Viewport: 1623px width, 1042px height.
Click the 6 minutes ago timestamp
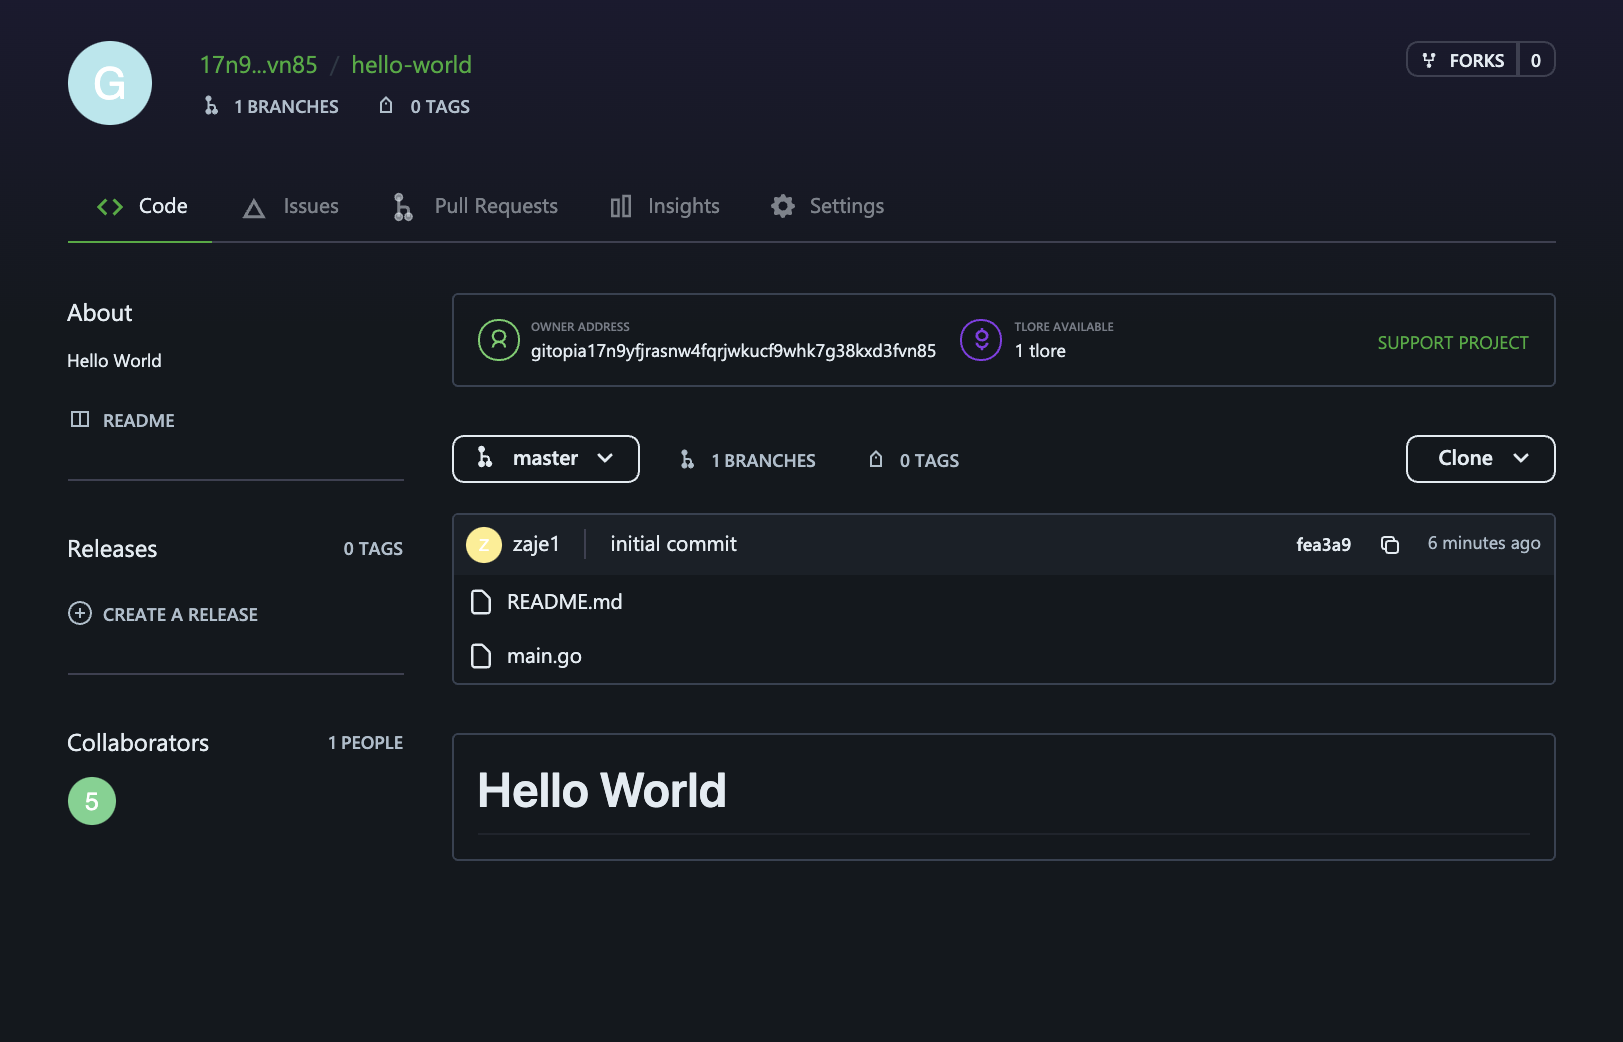(x=1484, y=543)
